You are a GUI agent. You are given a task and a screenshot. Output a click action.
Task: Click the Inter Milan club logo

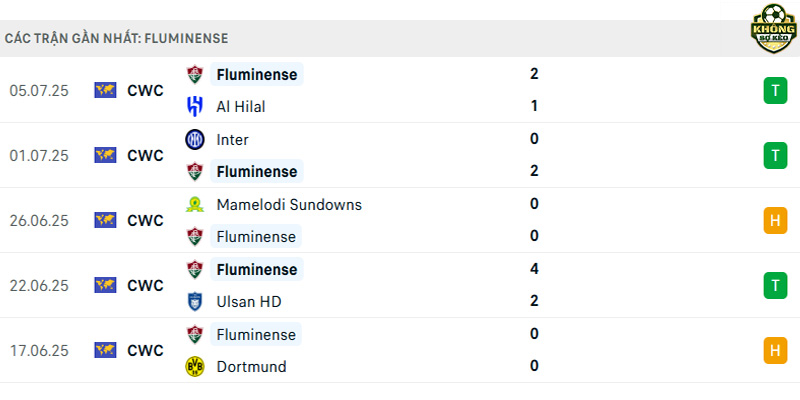(195, 139)
